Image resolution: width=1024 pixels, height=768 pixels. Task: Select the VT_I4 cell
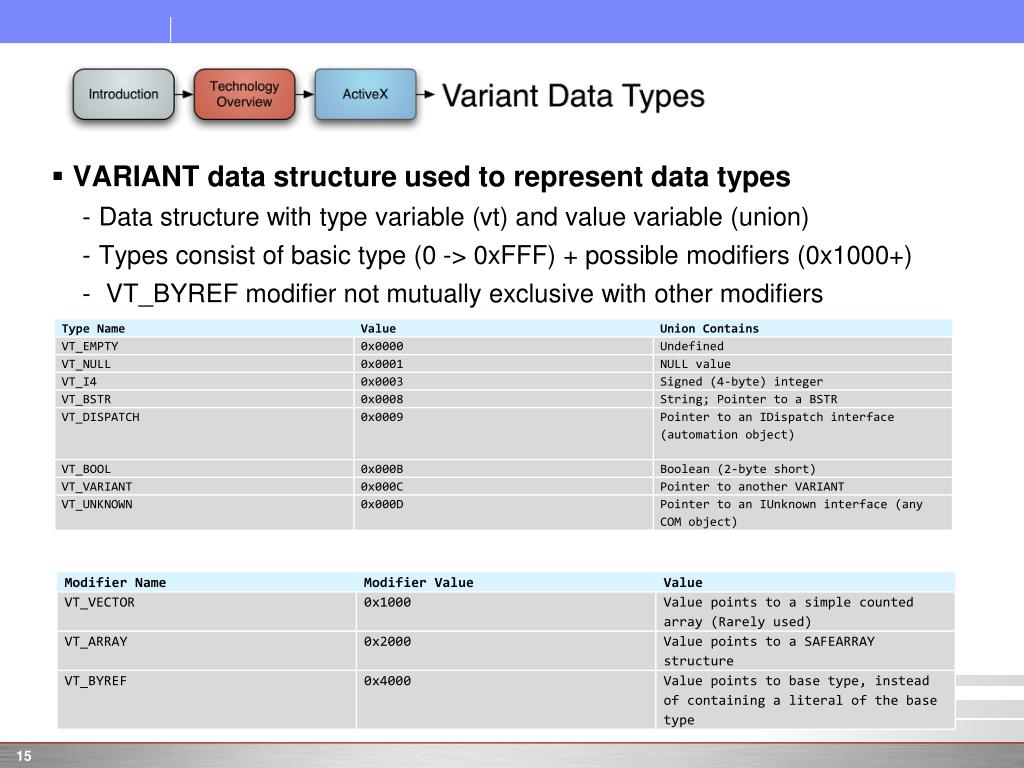(205, 381)
